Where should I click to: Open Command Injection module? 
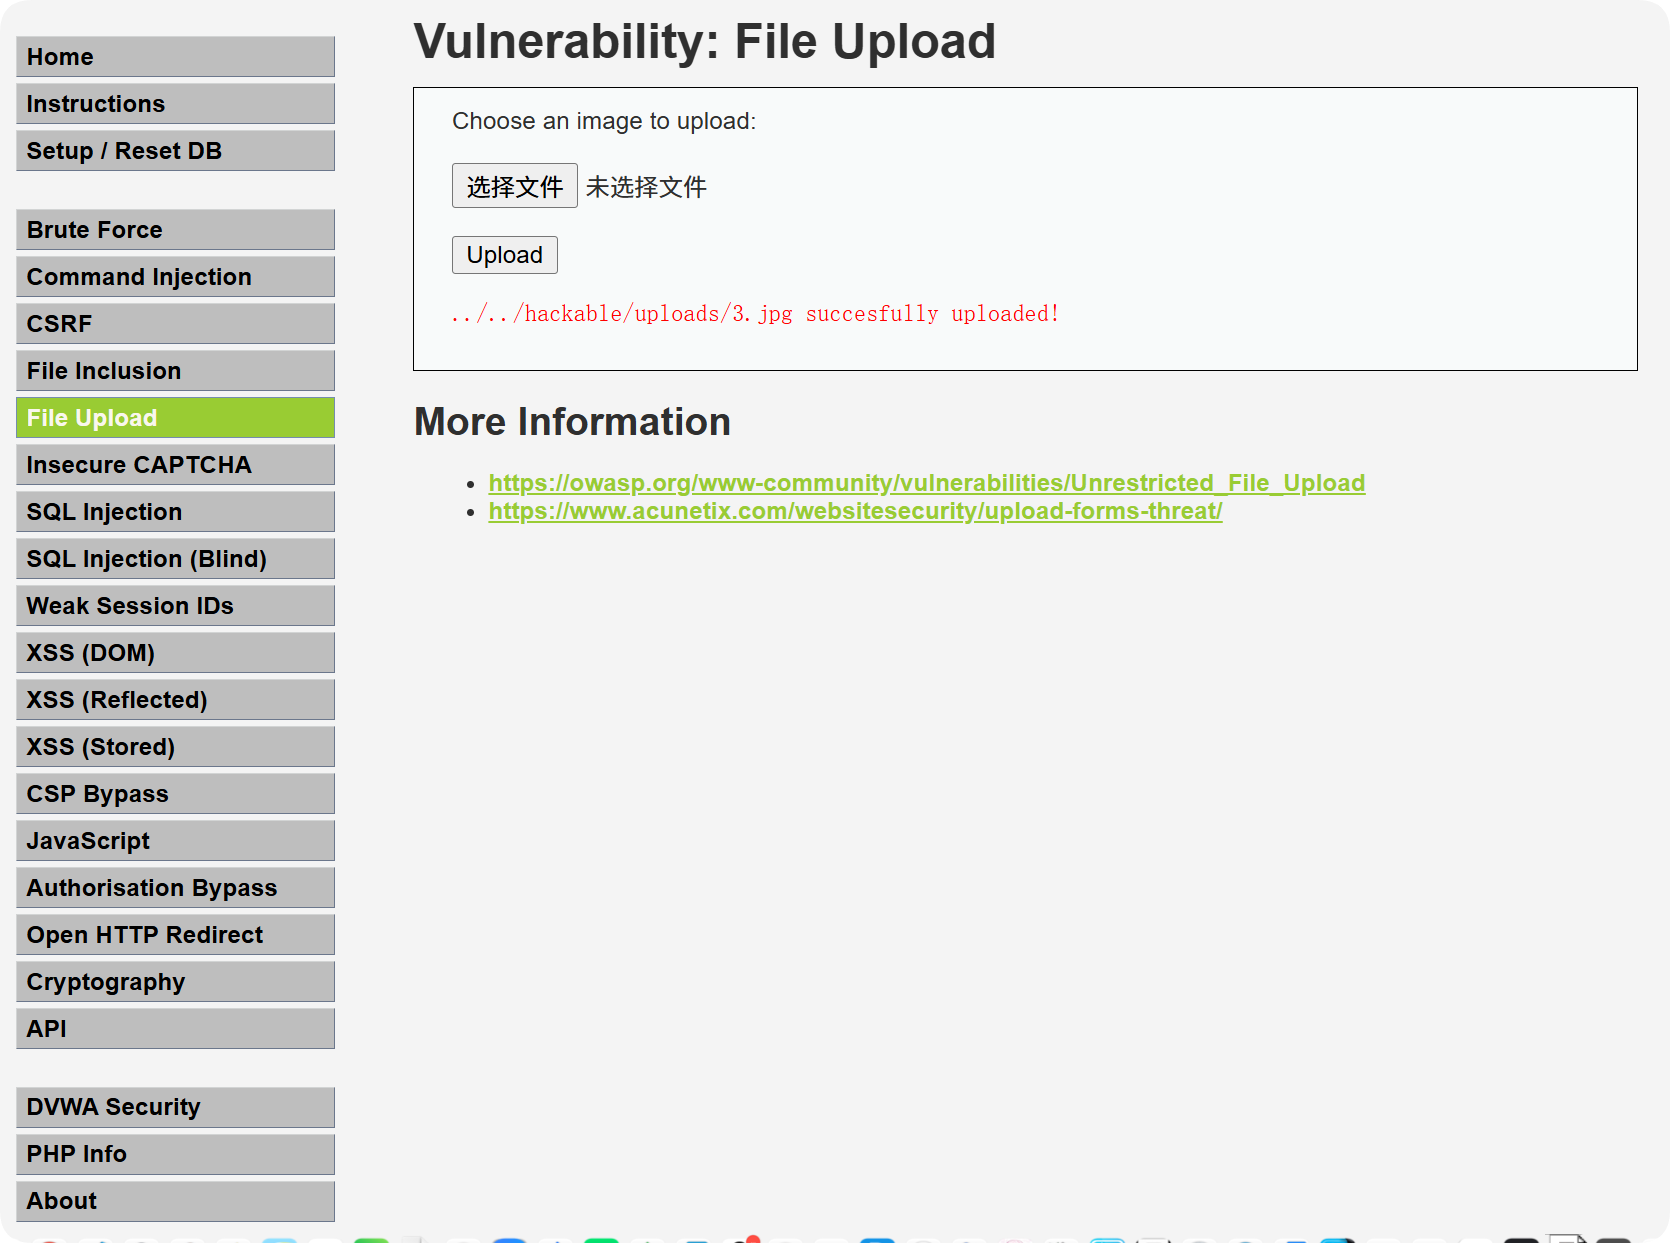point(175,277)
